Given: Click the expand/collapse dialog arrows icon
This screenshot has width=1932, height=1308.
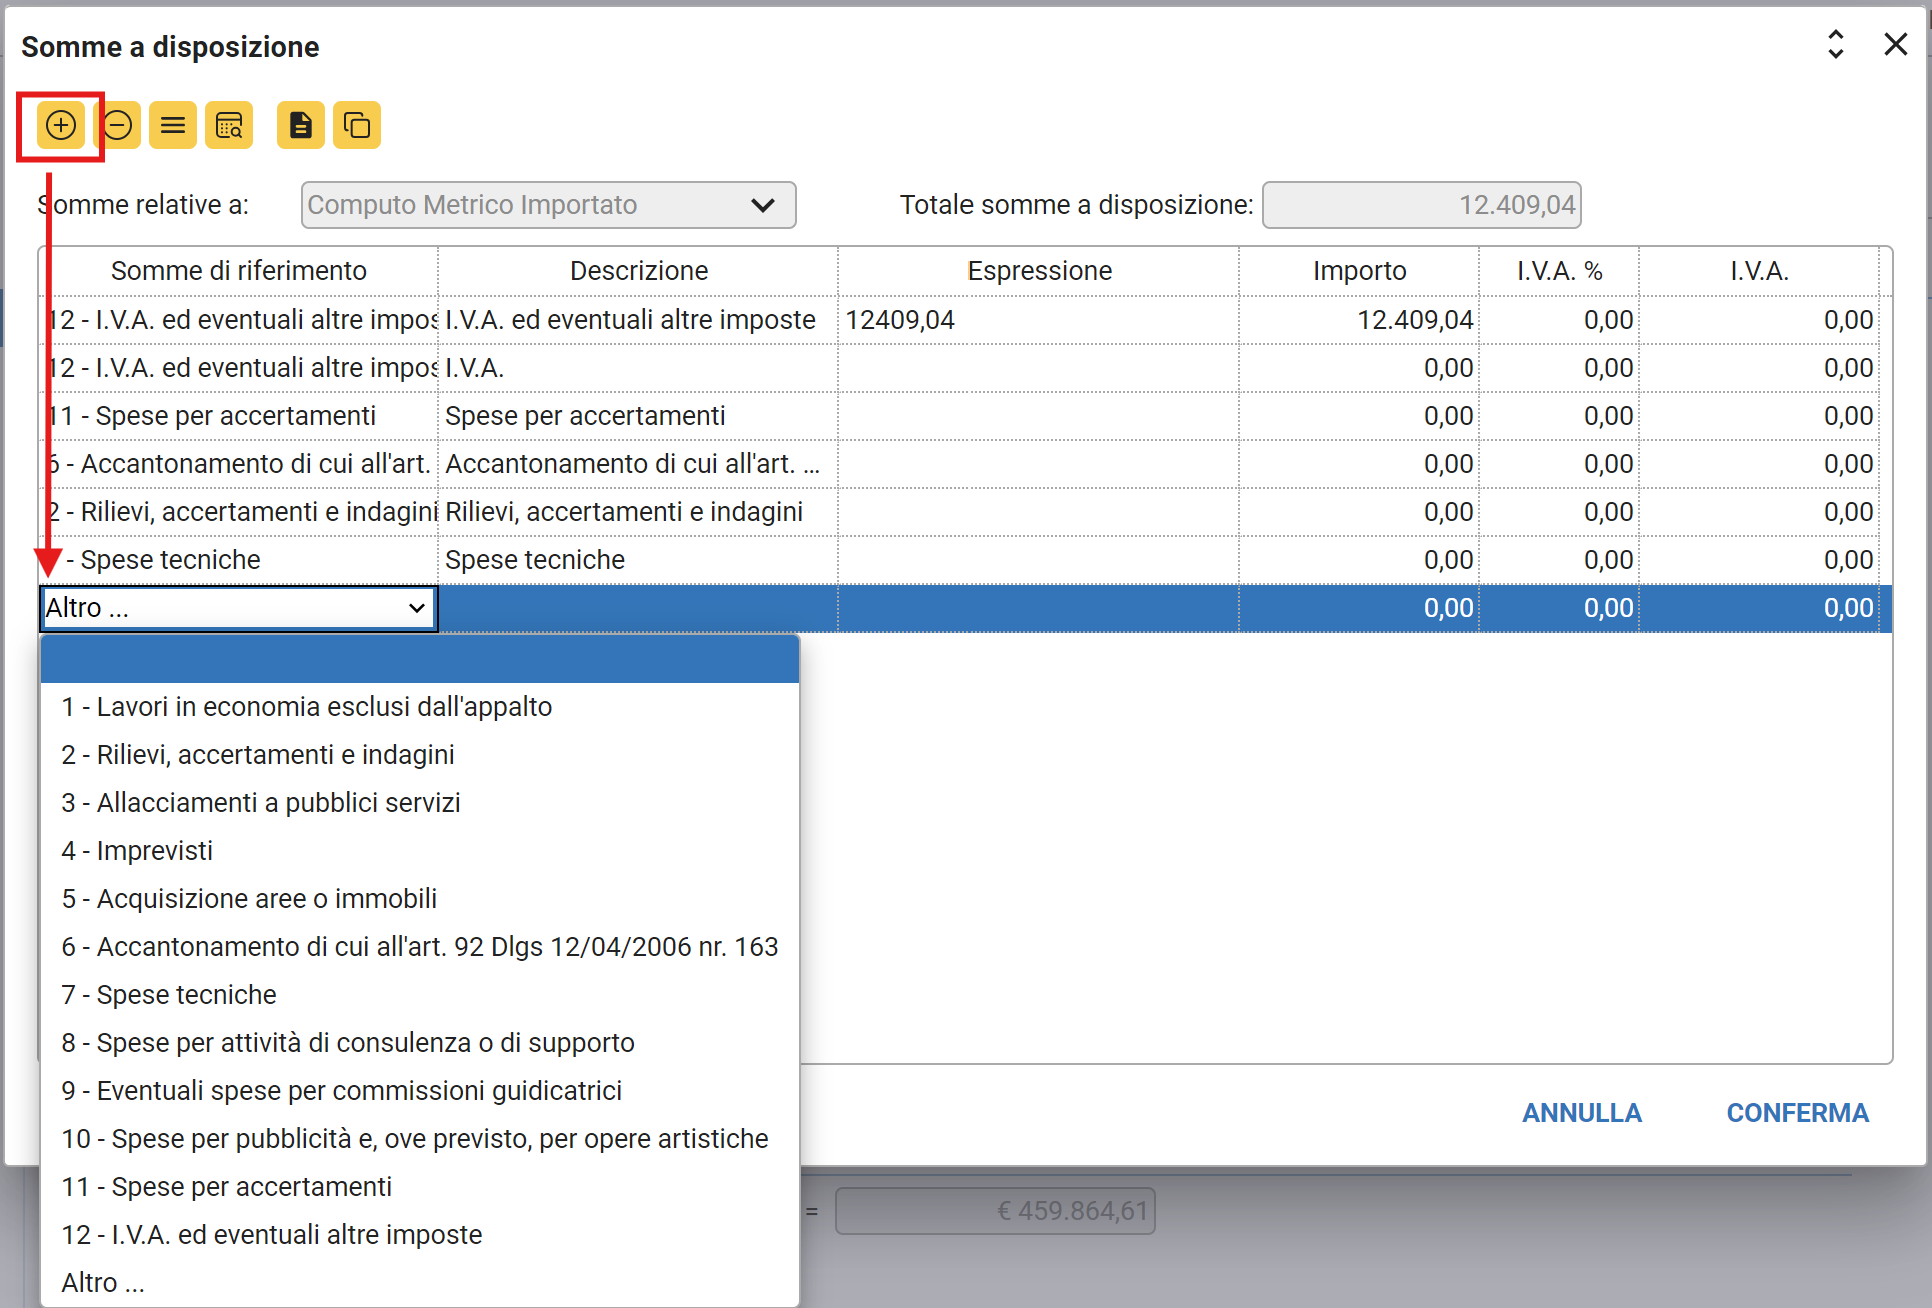Looking at the screenshot, I should tap(1835, 45).
